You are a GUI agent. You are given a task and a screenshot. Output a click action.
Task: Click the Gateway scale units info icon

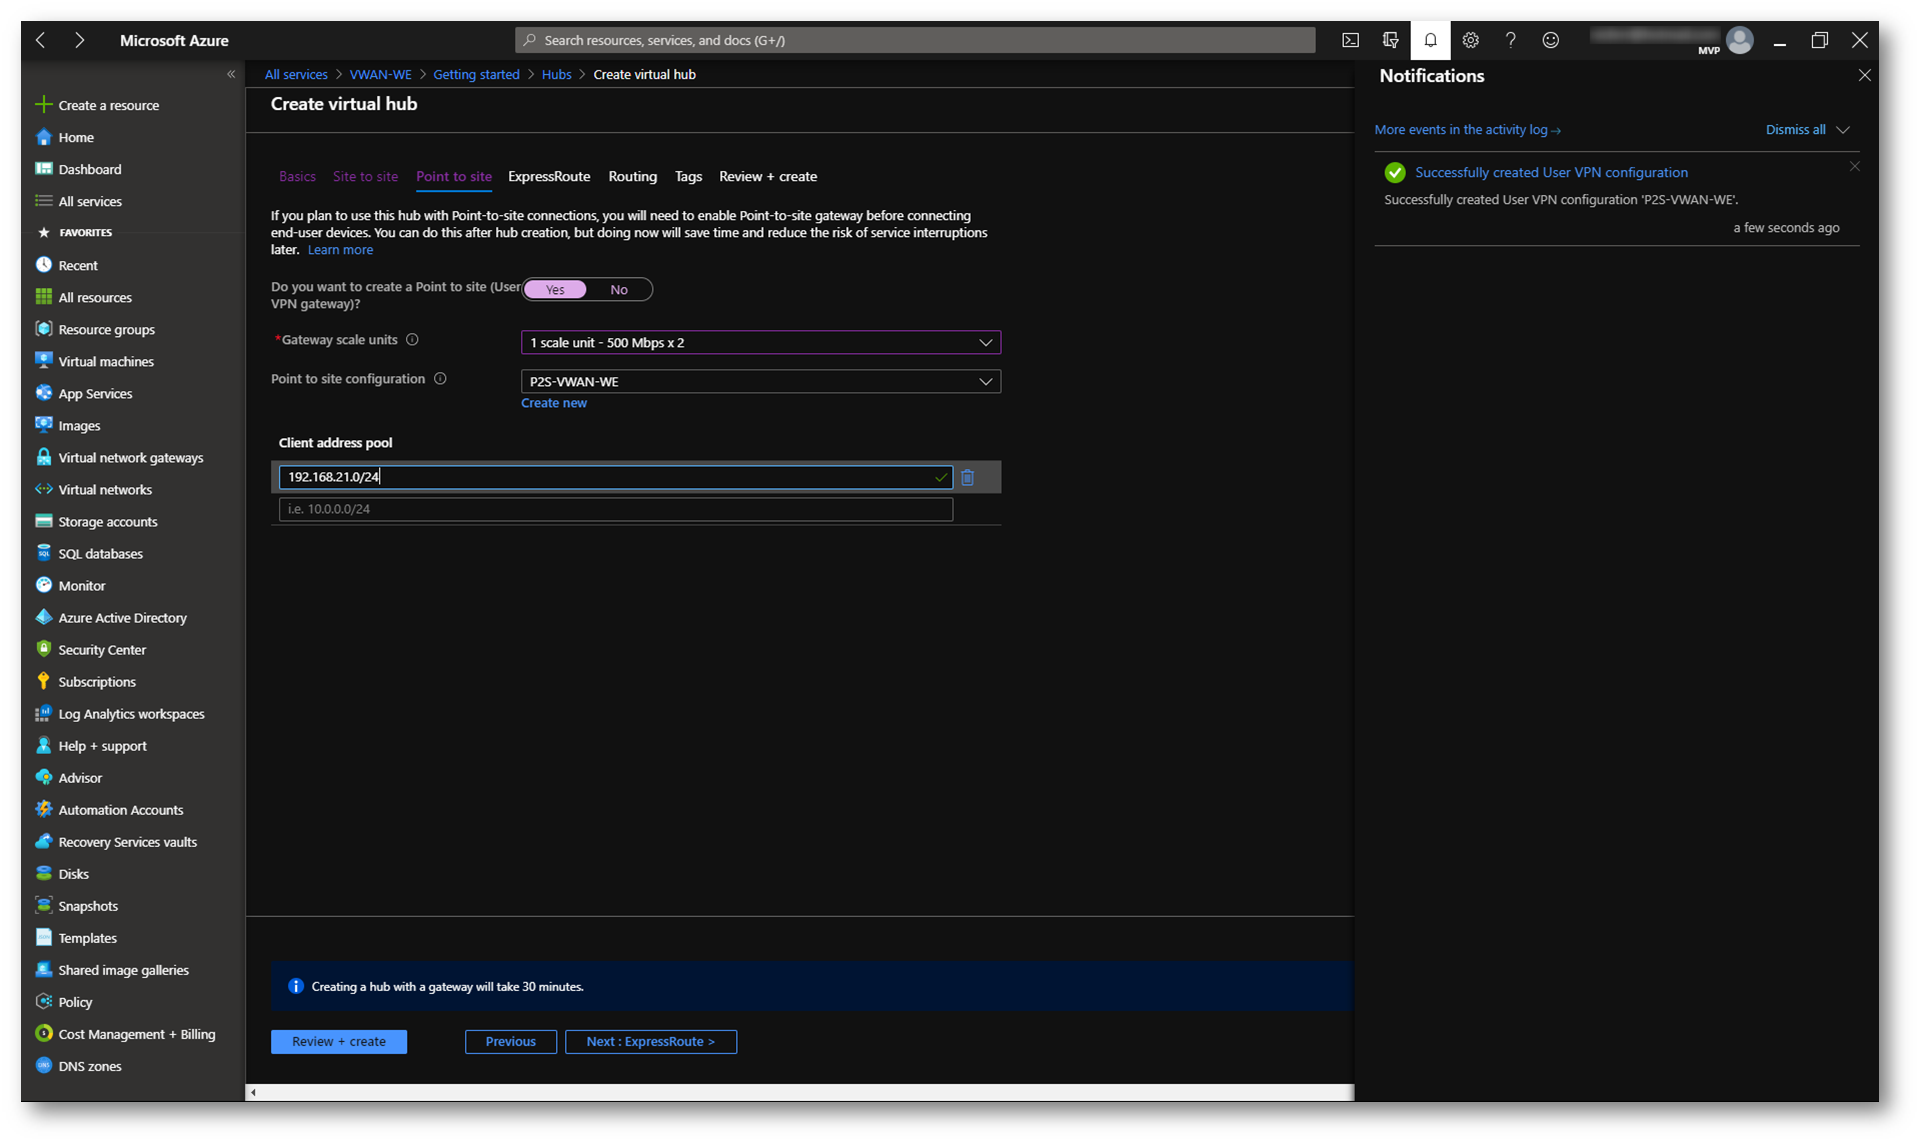[412, 340]
